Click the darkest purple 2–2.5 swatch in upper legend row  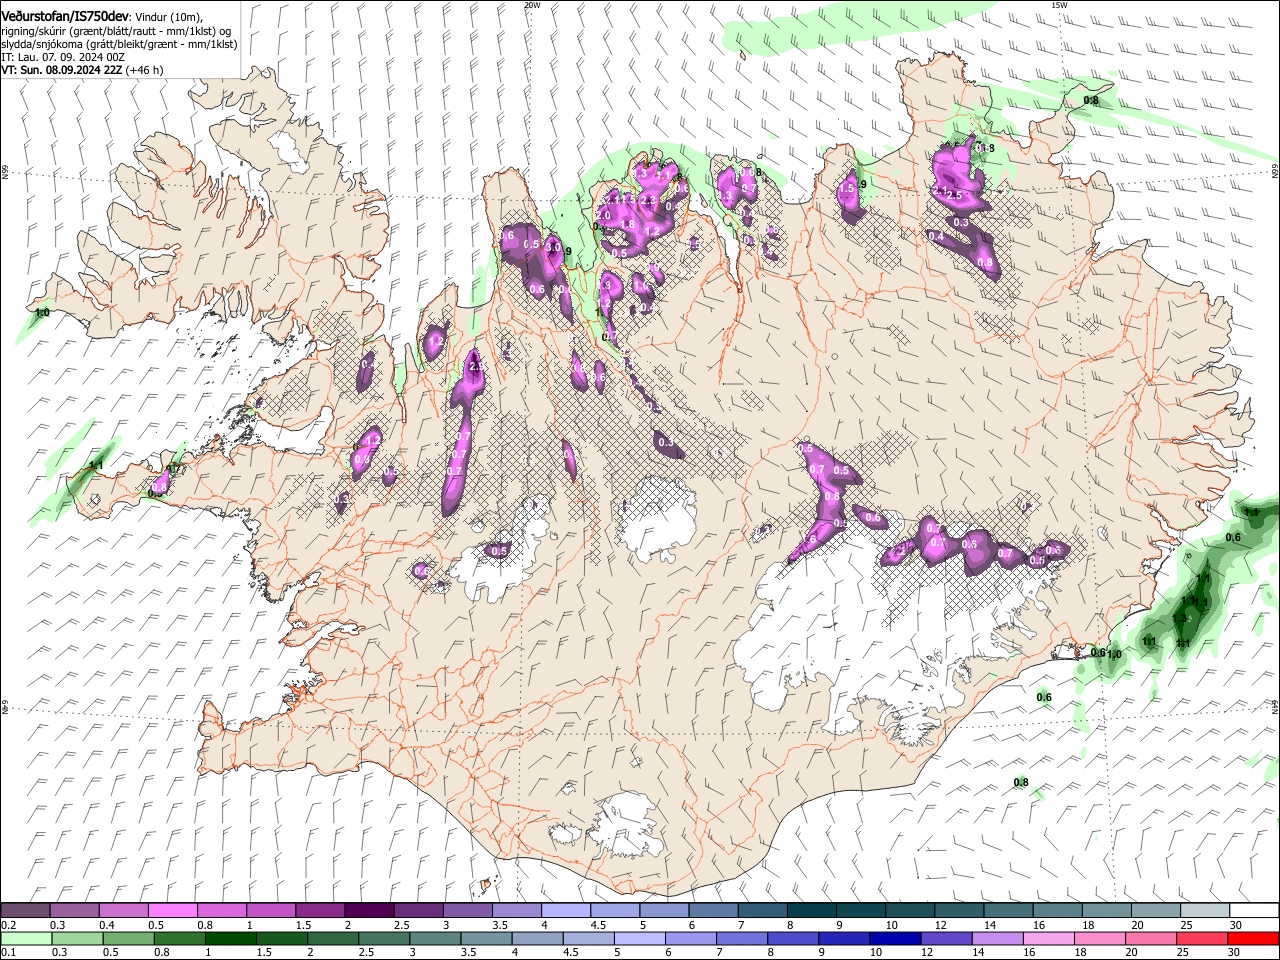tap(368, 910)
